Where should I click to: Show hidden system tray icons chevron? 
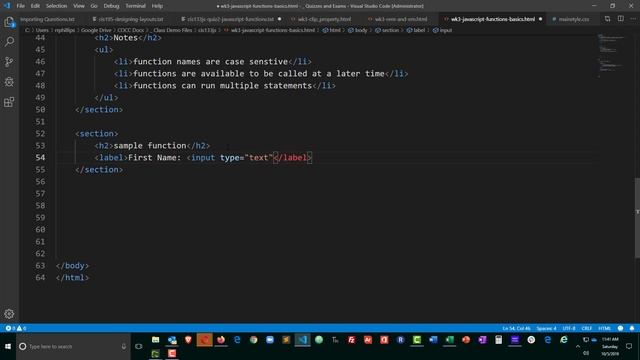(578, 347)
